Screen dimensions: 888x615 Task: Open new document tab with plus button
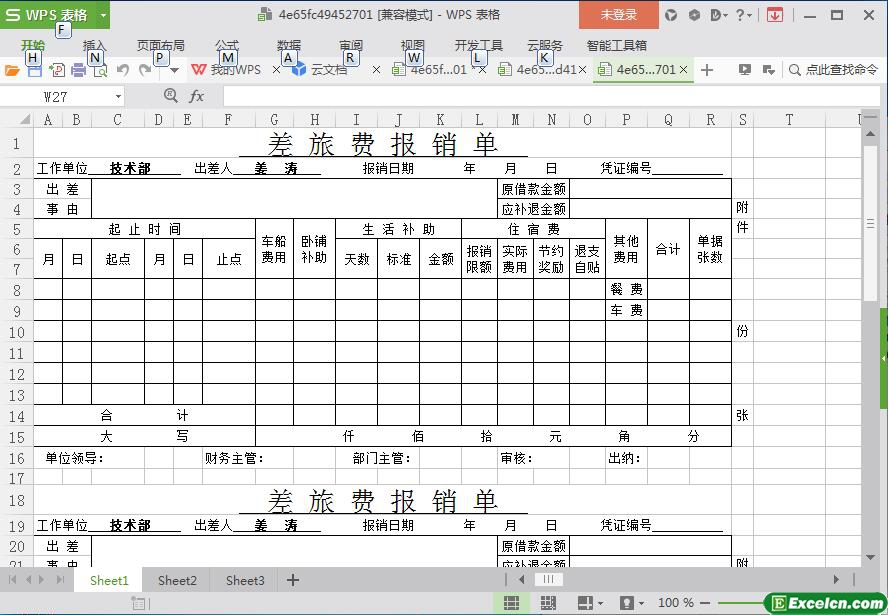click(x=707, y=70)
